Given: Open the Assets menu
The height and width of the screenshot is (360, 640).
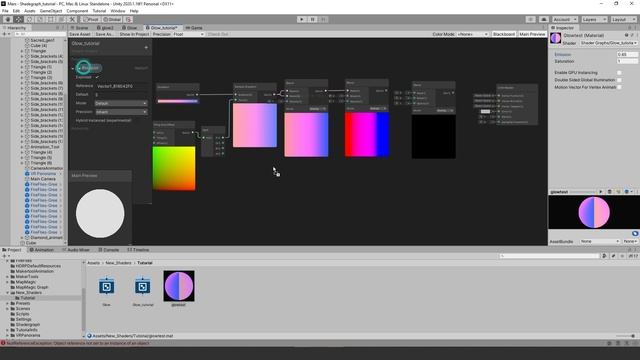Looking at the screenshot, I should 30,11.
